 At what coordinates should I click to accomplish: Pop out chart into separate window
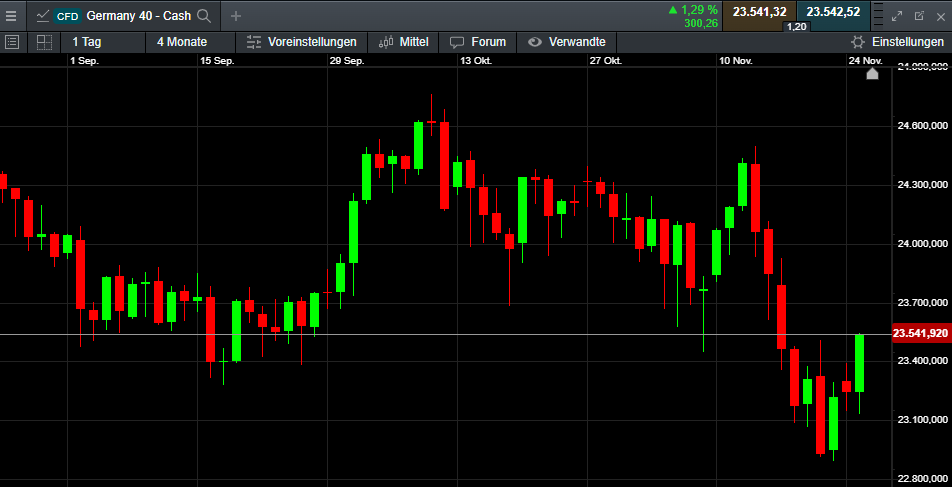(919, 16)
